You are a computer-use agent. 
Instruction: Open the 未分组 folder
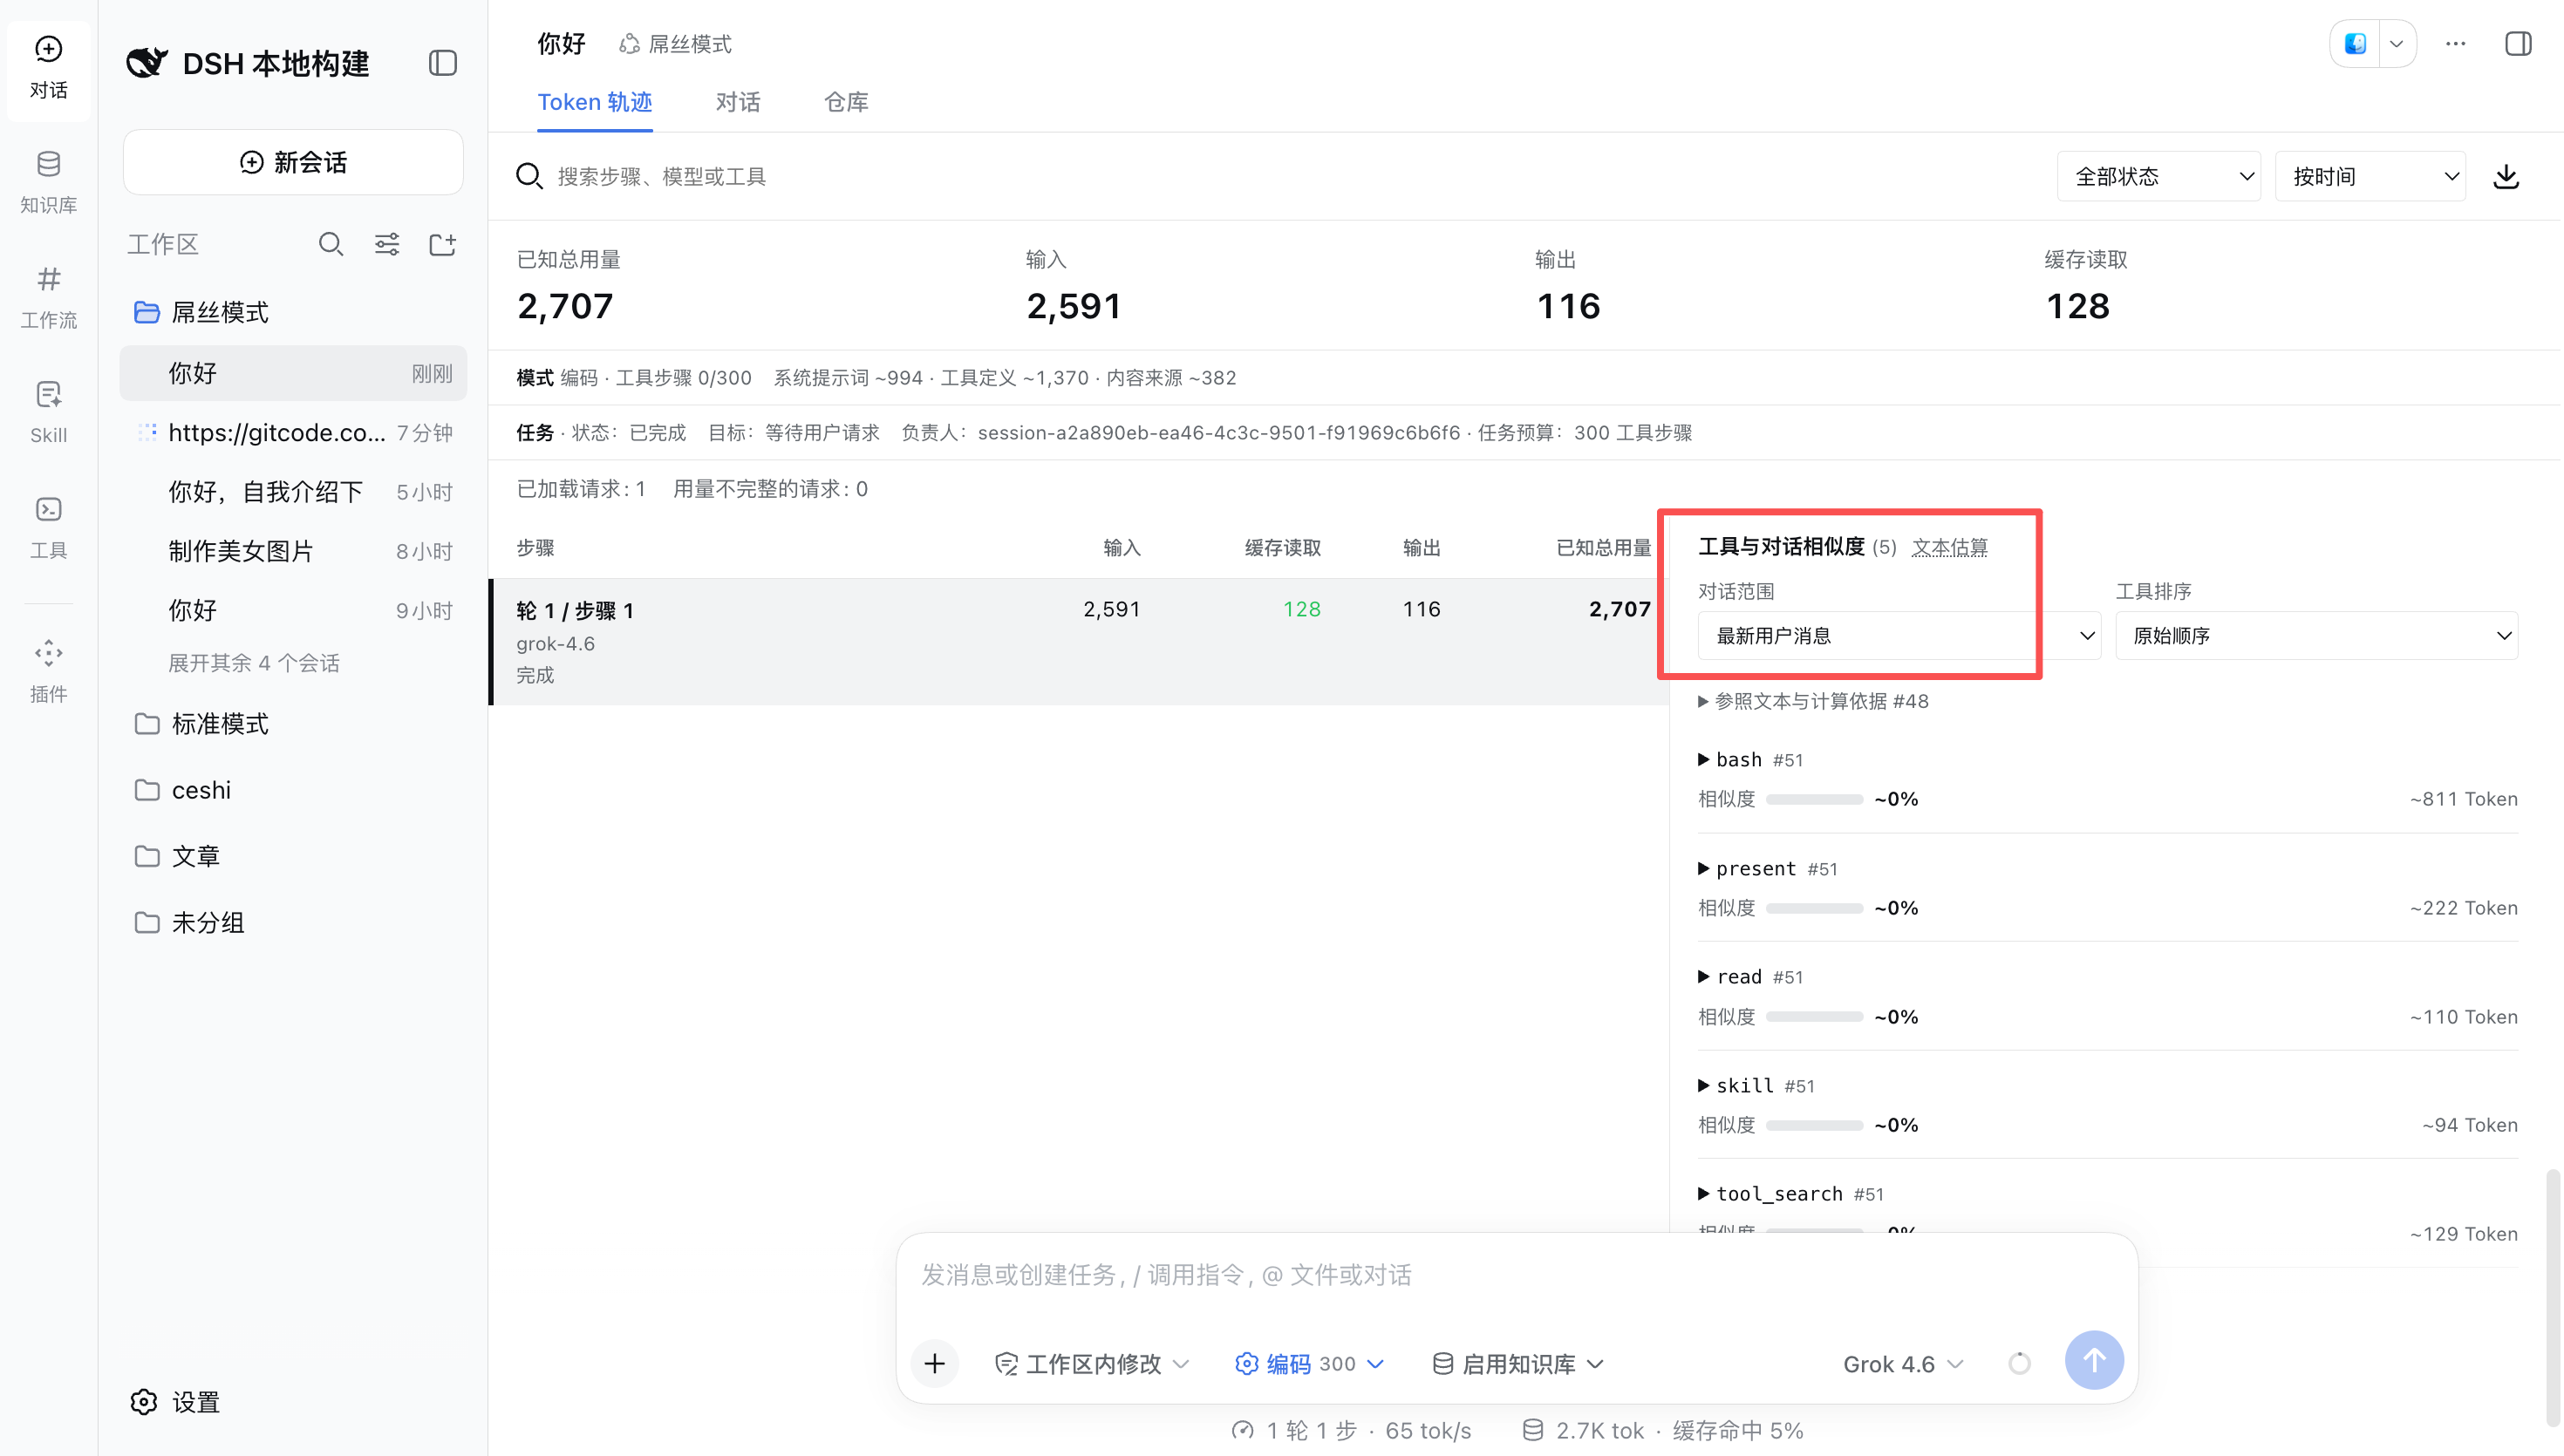pos(293,922)
